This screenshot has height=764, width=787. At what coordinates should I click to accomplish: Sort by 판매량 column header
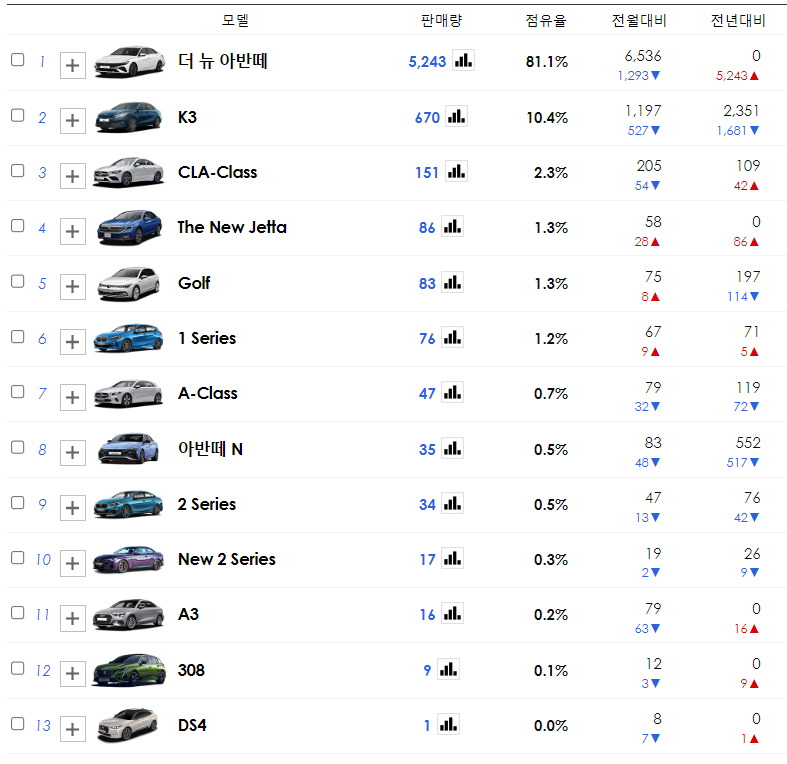click(x=441, y=20)
